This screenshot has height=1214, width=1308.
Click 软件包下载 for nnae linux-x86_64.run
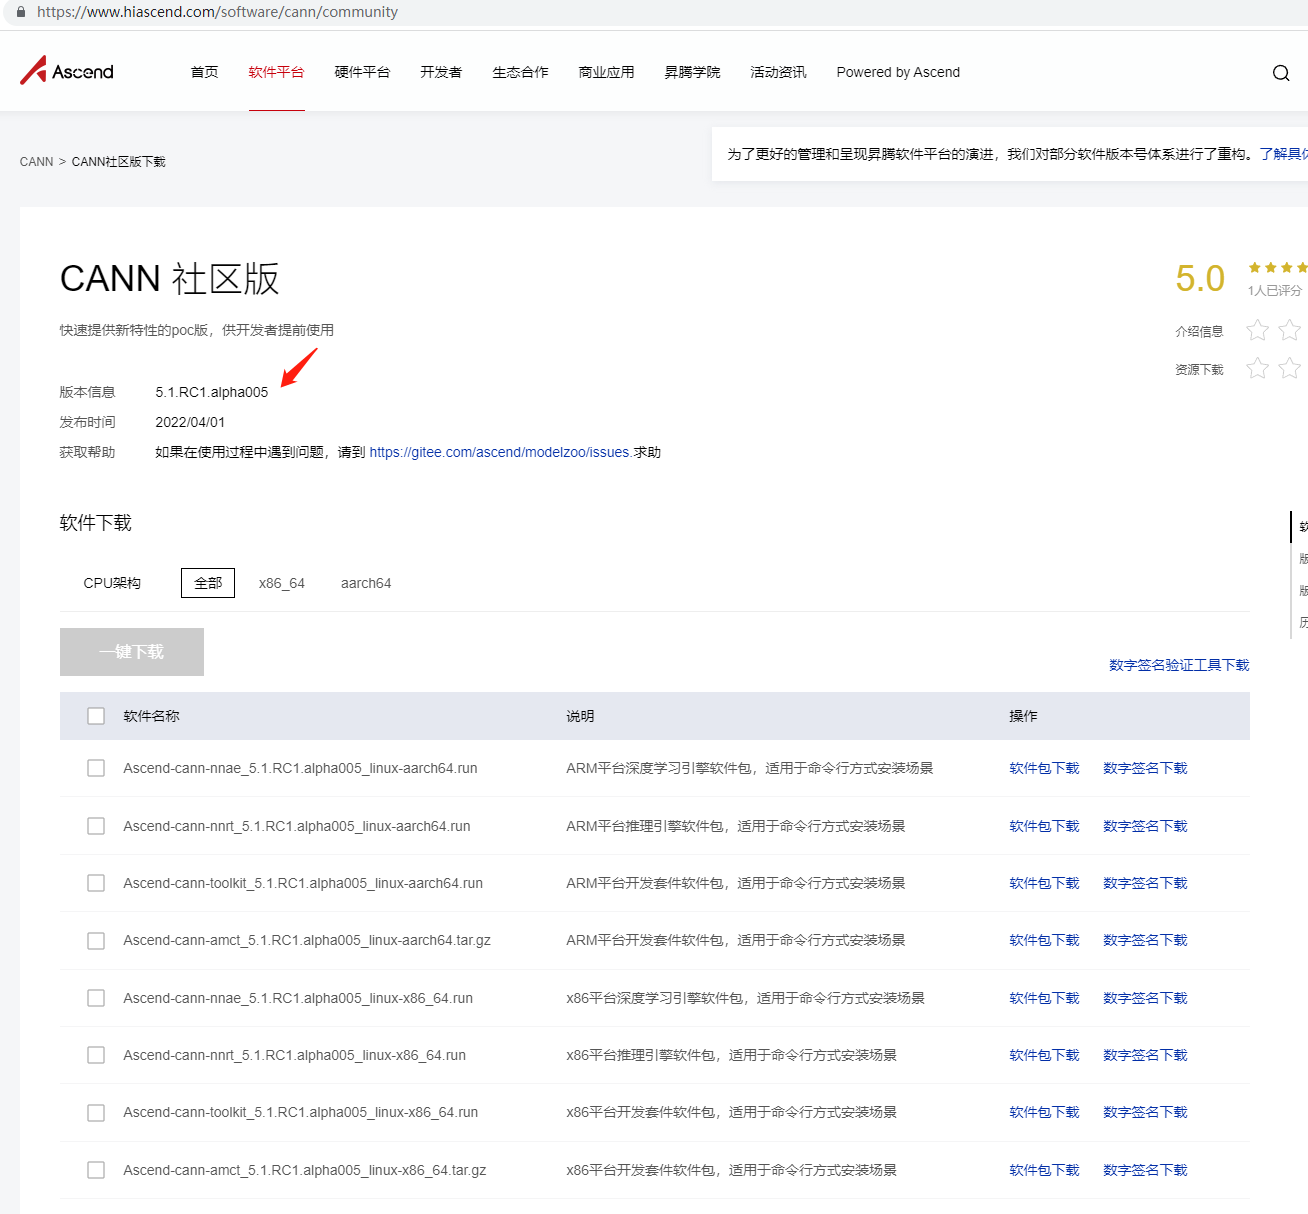pyautogui.click(x=1045, y=998)
